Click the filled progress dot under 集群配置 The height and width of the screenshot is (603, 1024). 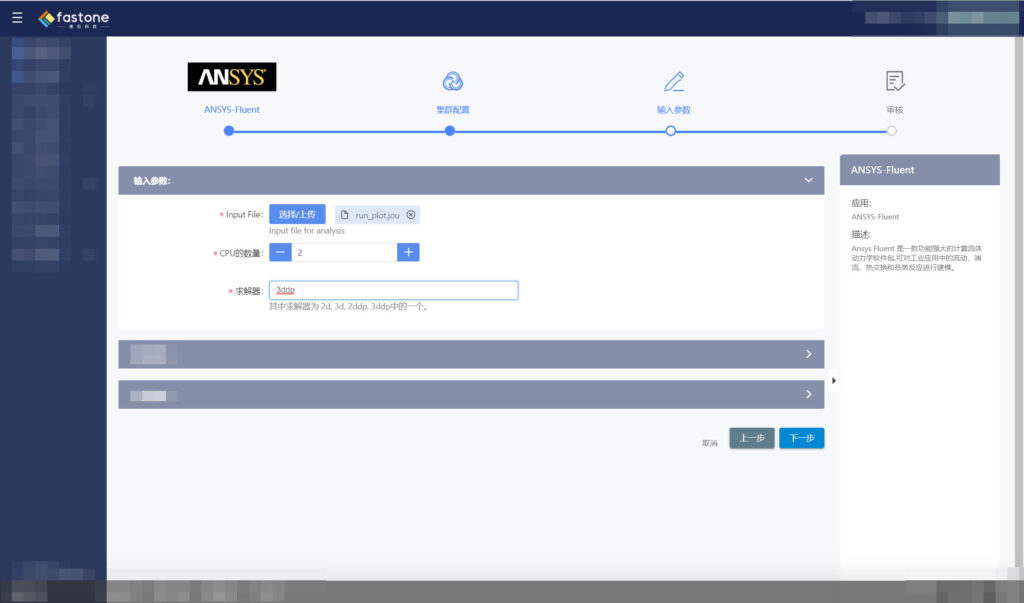coord(450,130)
